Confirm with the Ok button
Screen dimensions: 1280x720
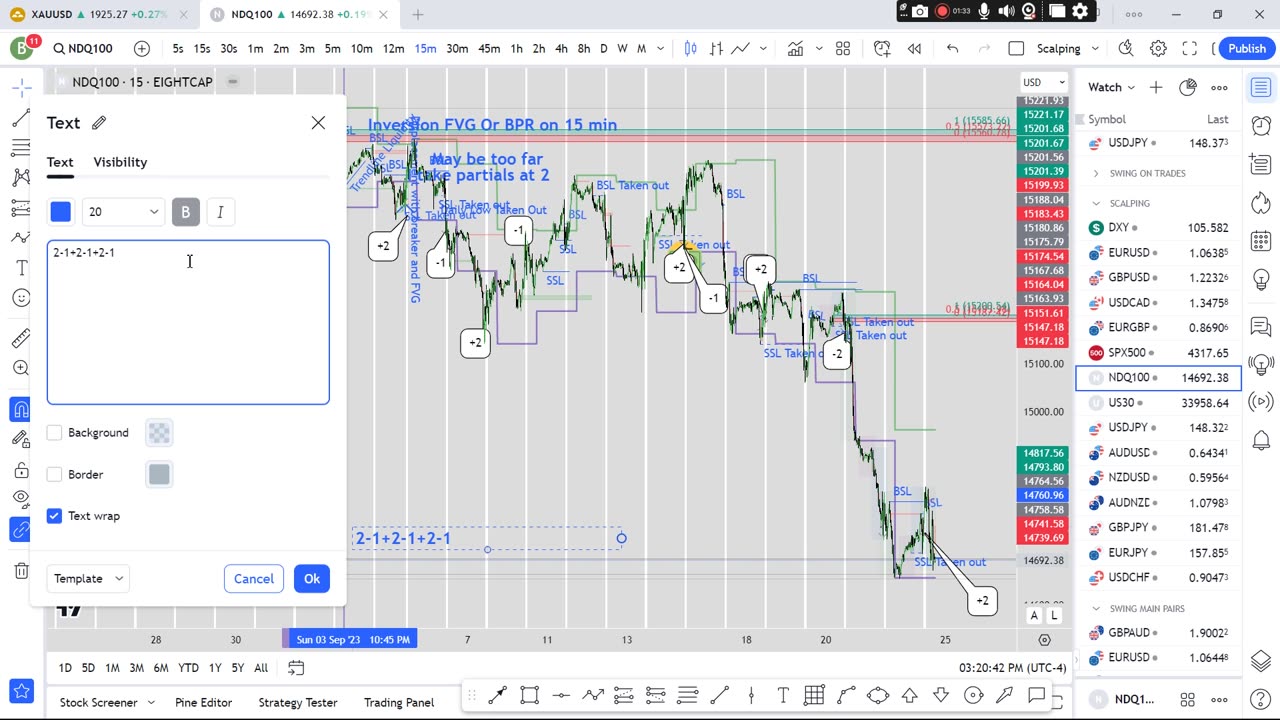312,578
